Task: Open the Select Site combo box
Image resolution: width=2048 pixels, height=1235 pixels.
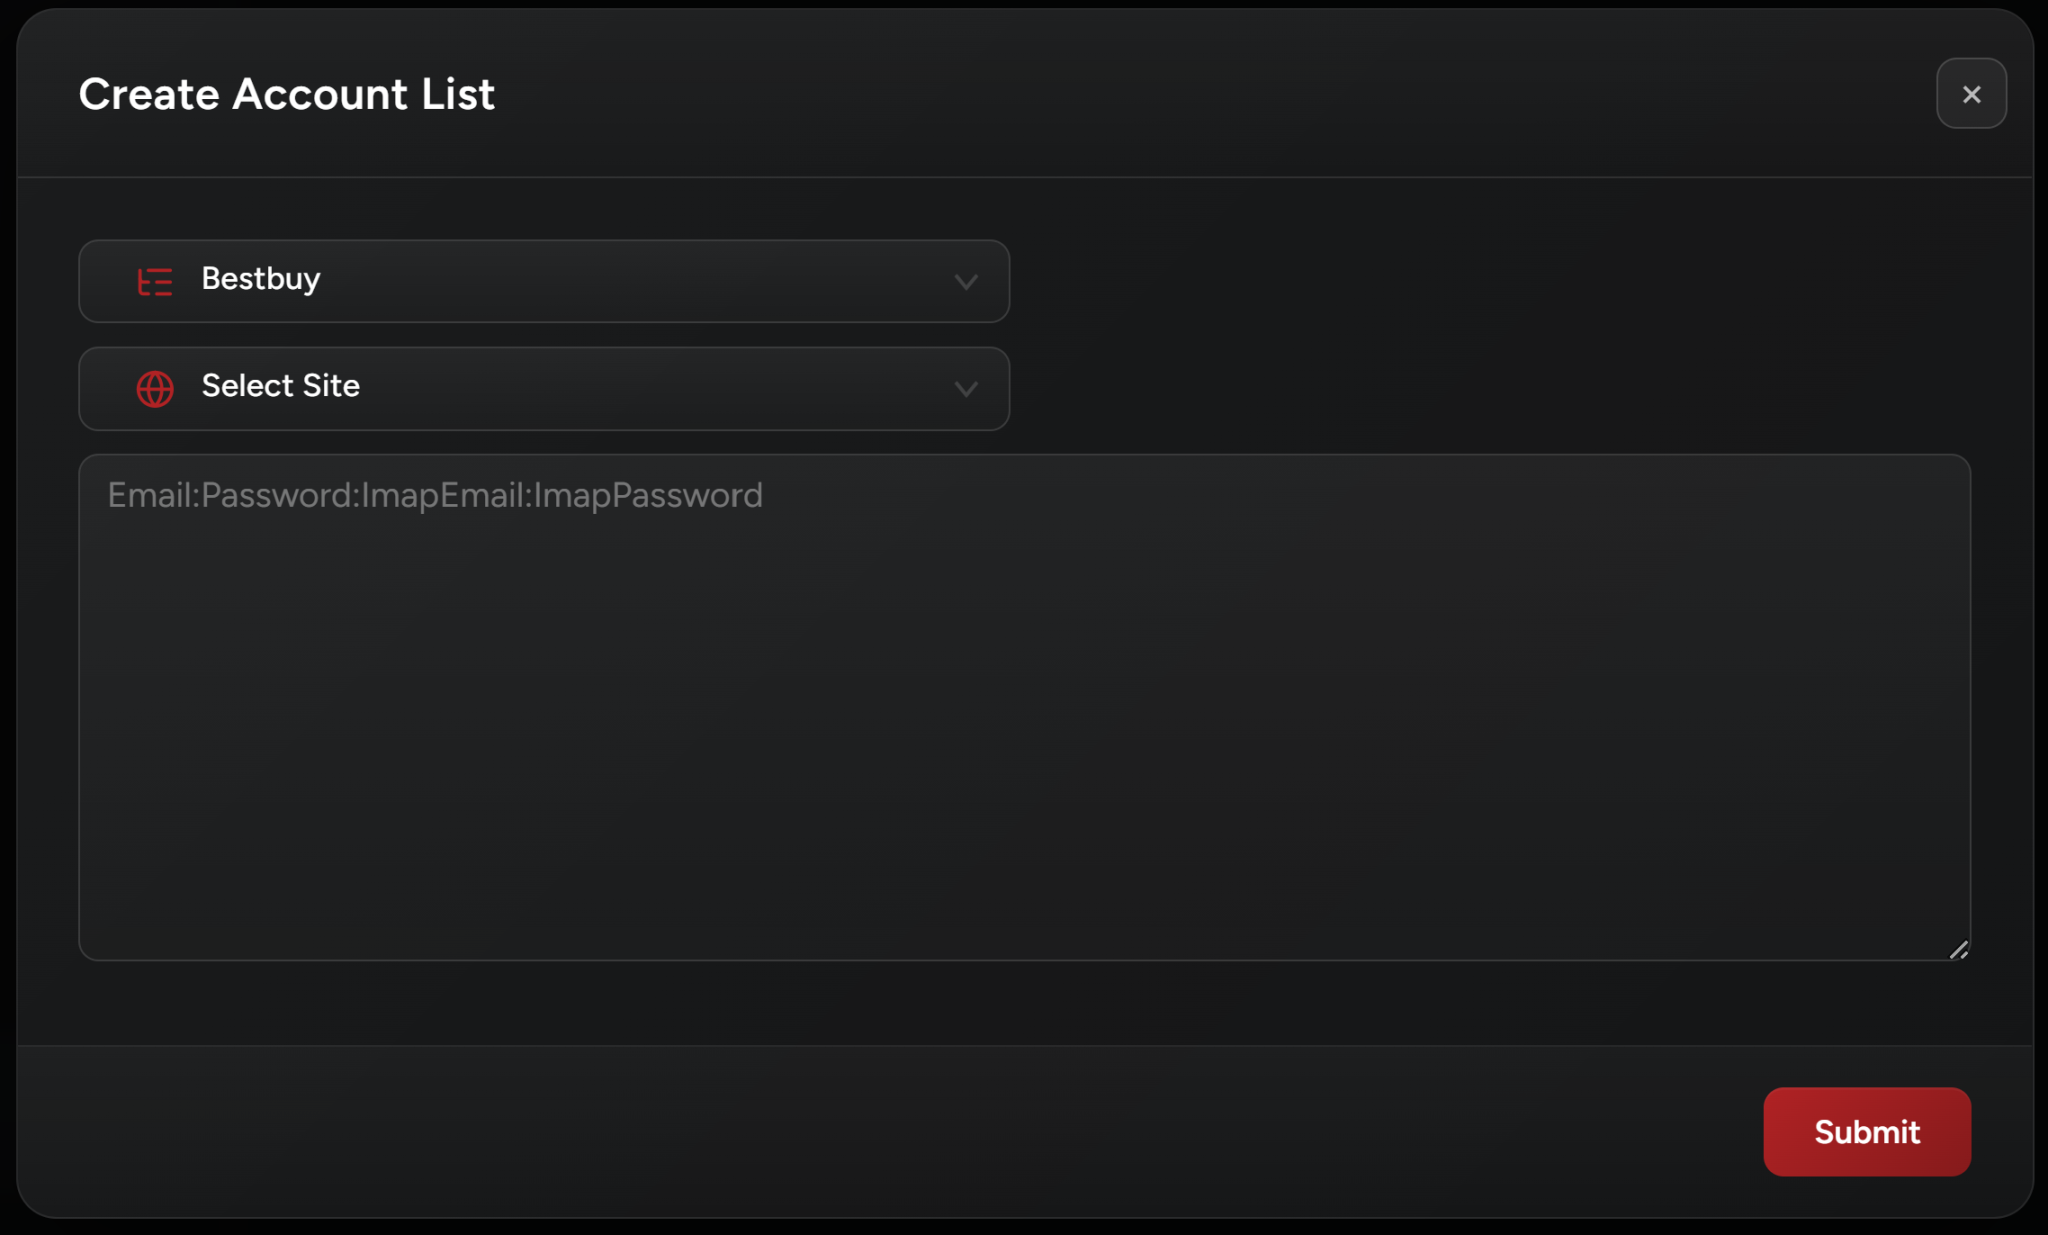Action: 543,389
